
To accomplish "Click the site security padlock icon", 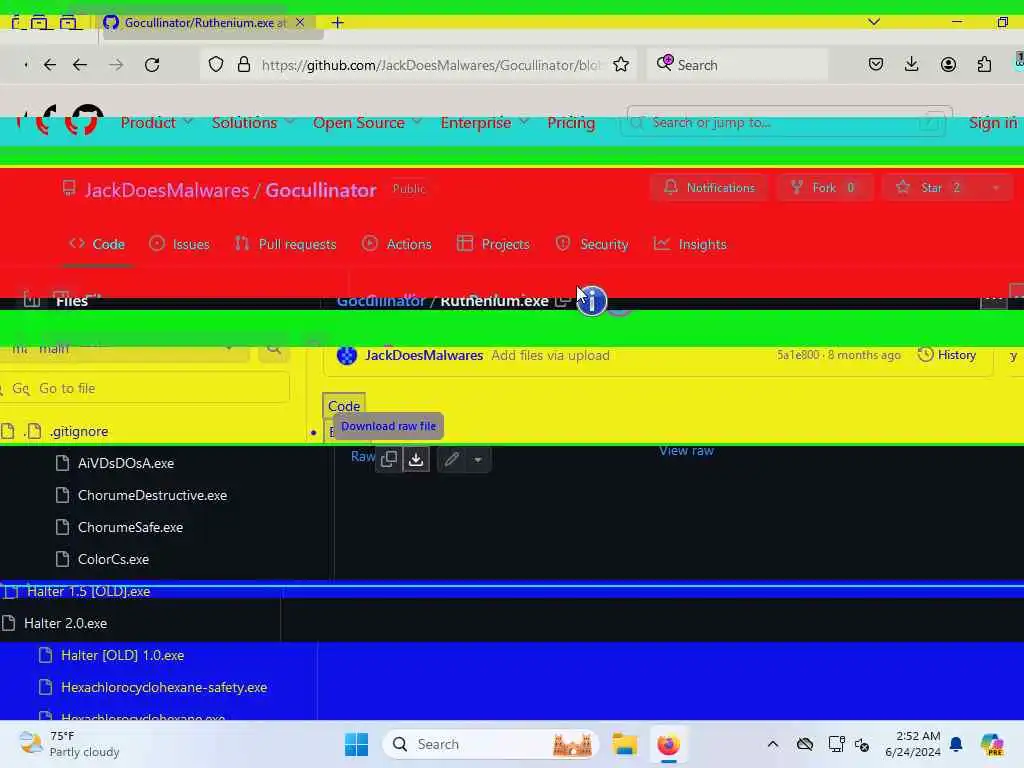I will [244, 65].
